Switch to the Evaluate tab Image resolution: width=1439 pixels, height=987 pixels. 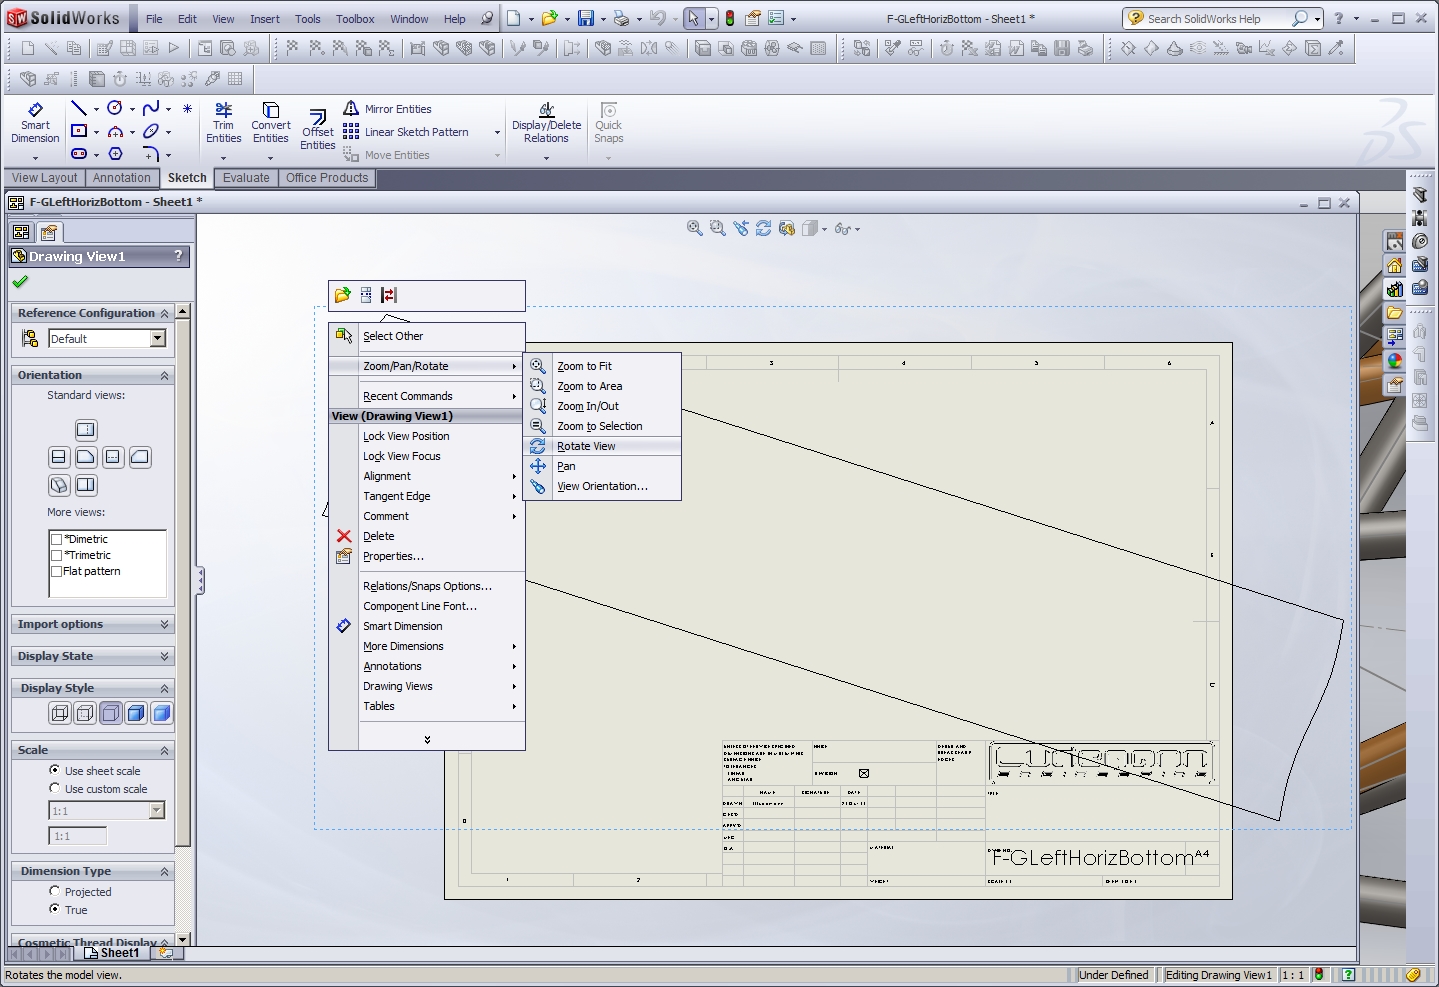[246, 178]
